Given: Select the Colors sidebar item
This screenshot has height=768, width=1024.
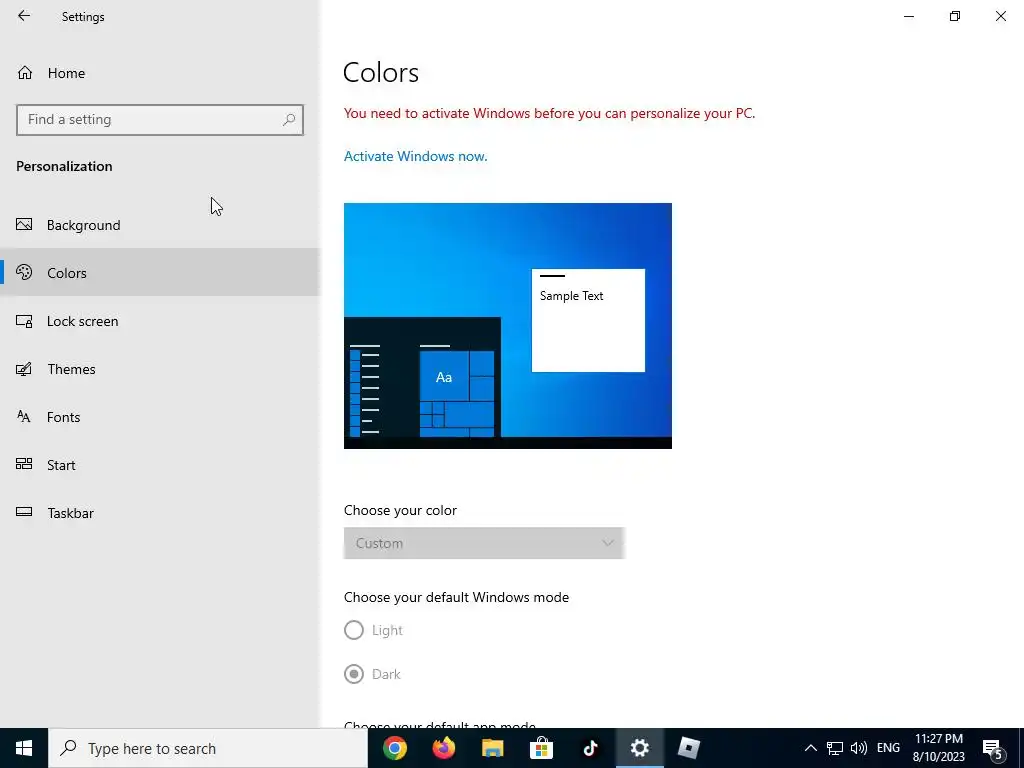Looking at the screenshot, I should tap(160, 272).
